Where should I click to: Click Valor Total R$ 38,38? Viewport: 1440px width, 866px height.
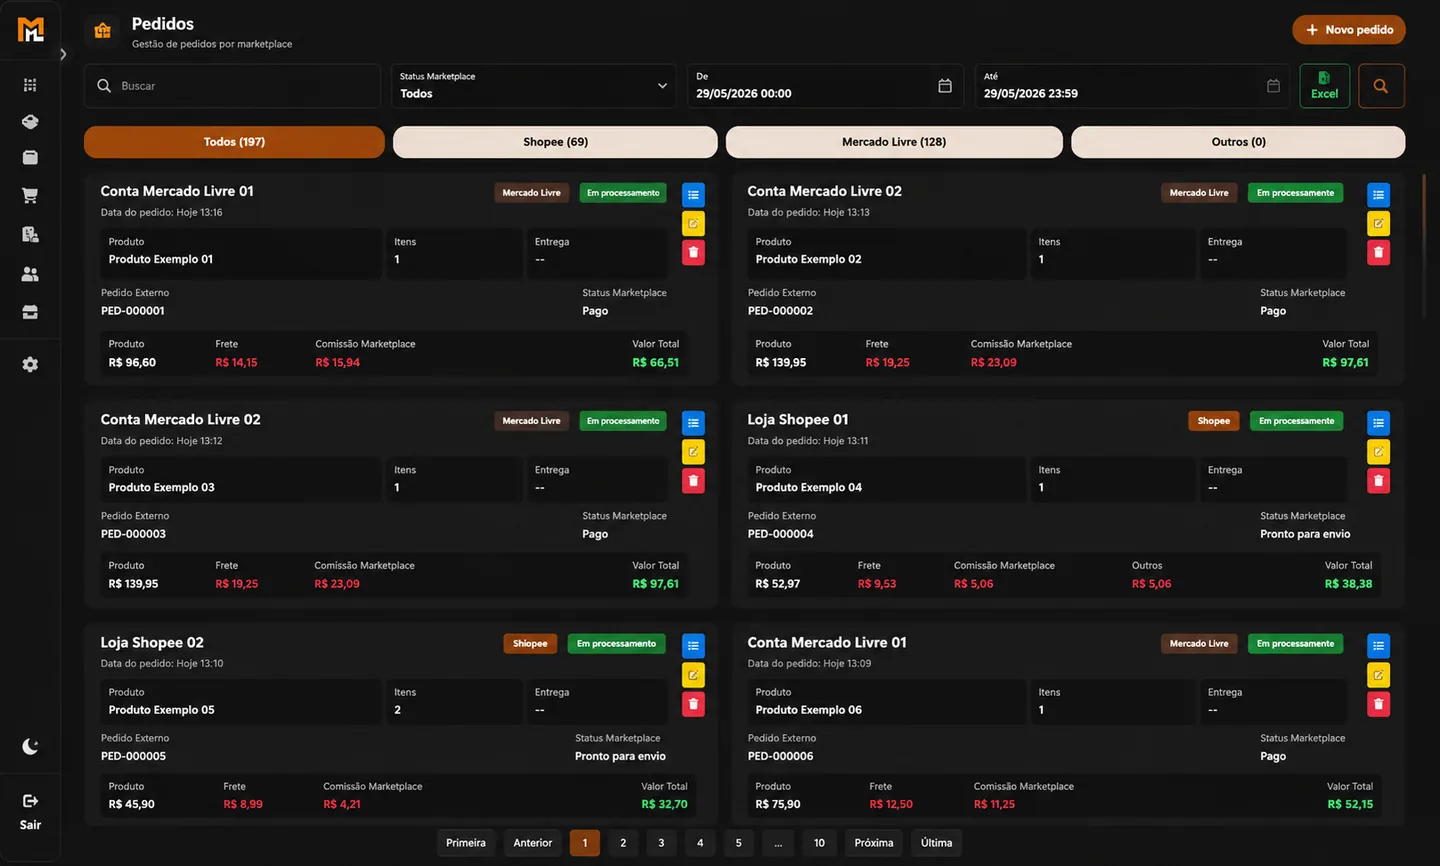(x=1348, y=584)
